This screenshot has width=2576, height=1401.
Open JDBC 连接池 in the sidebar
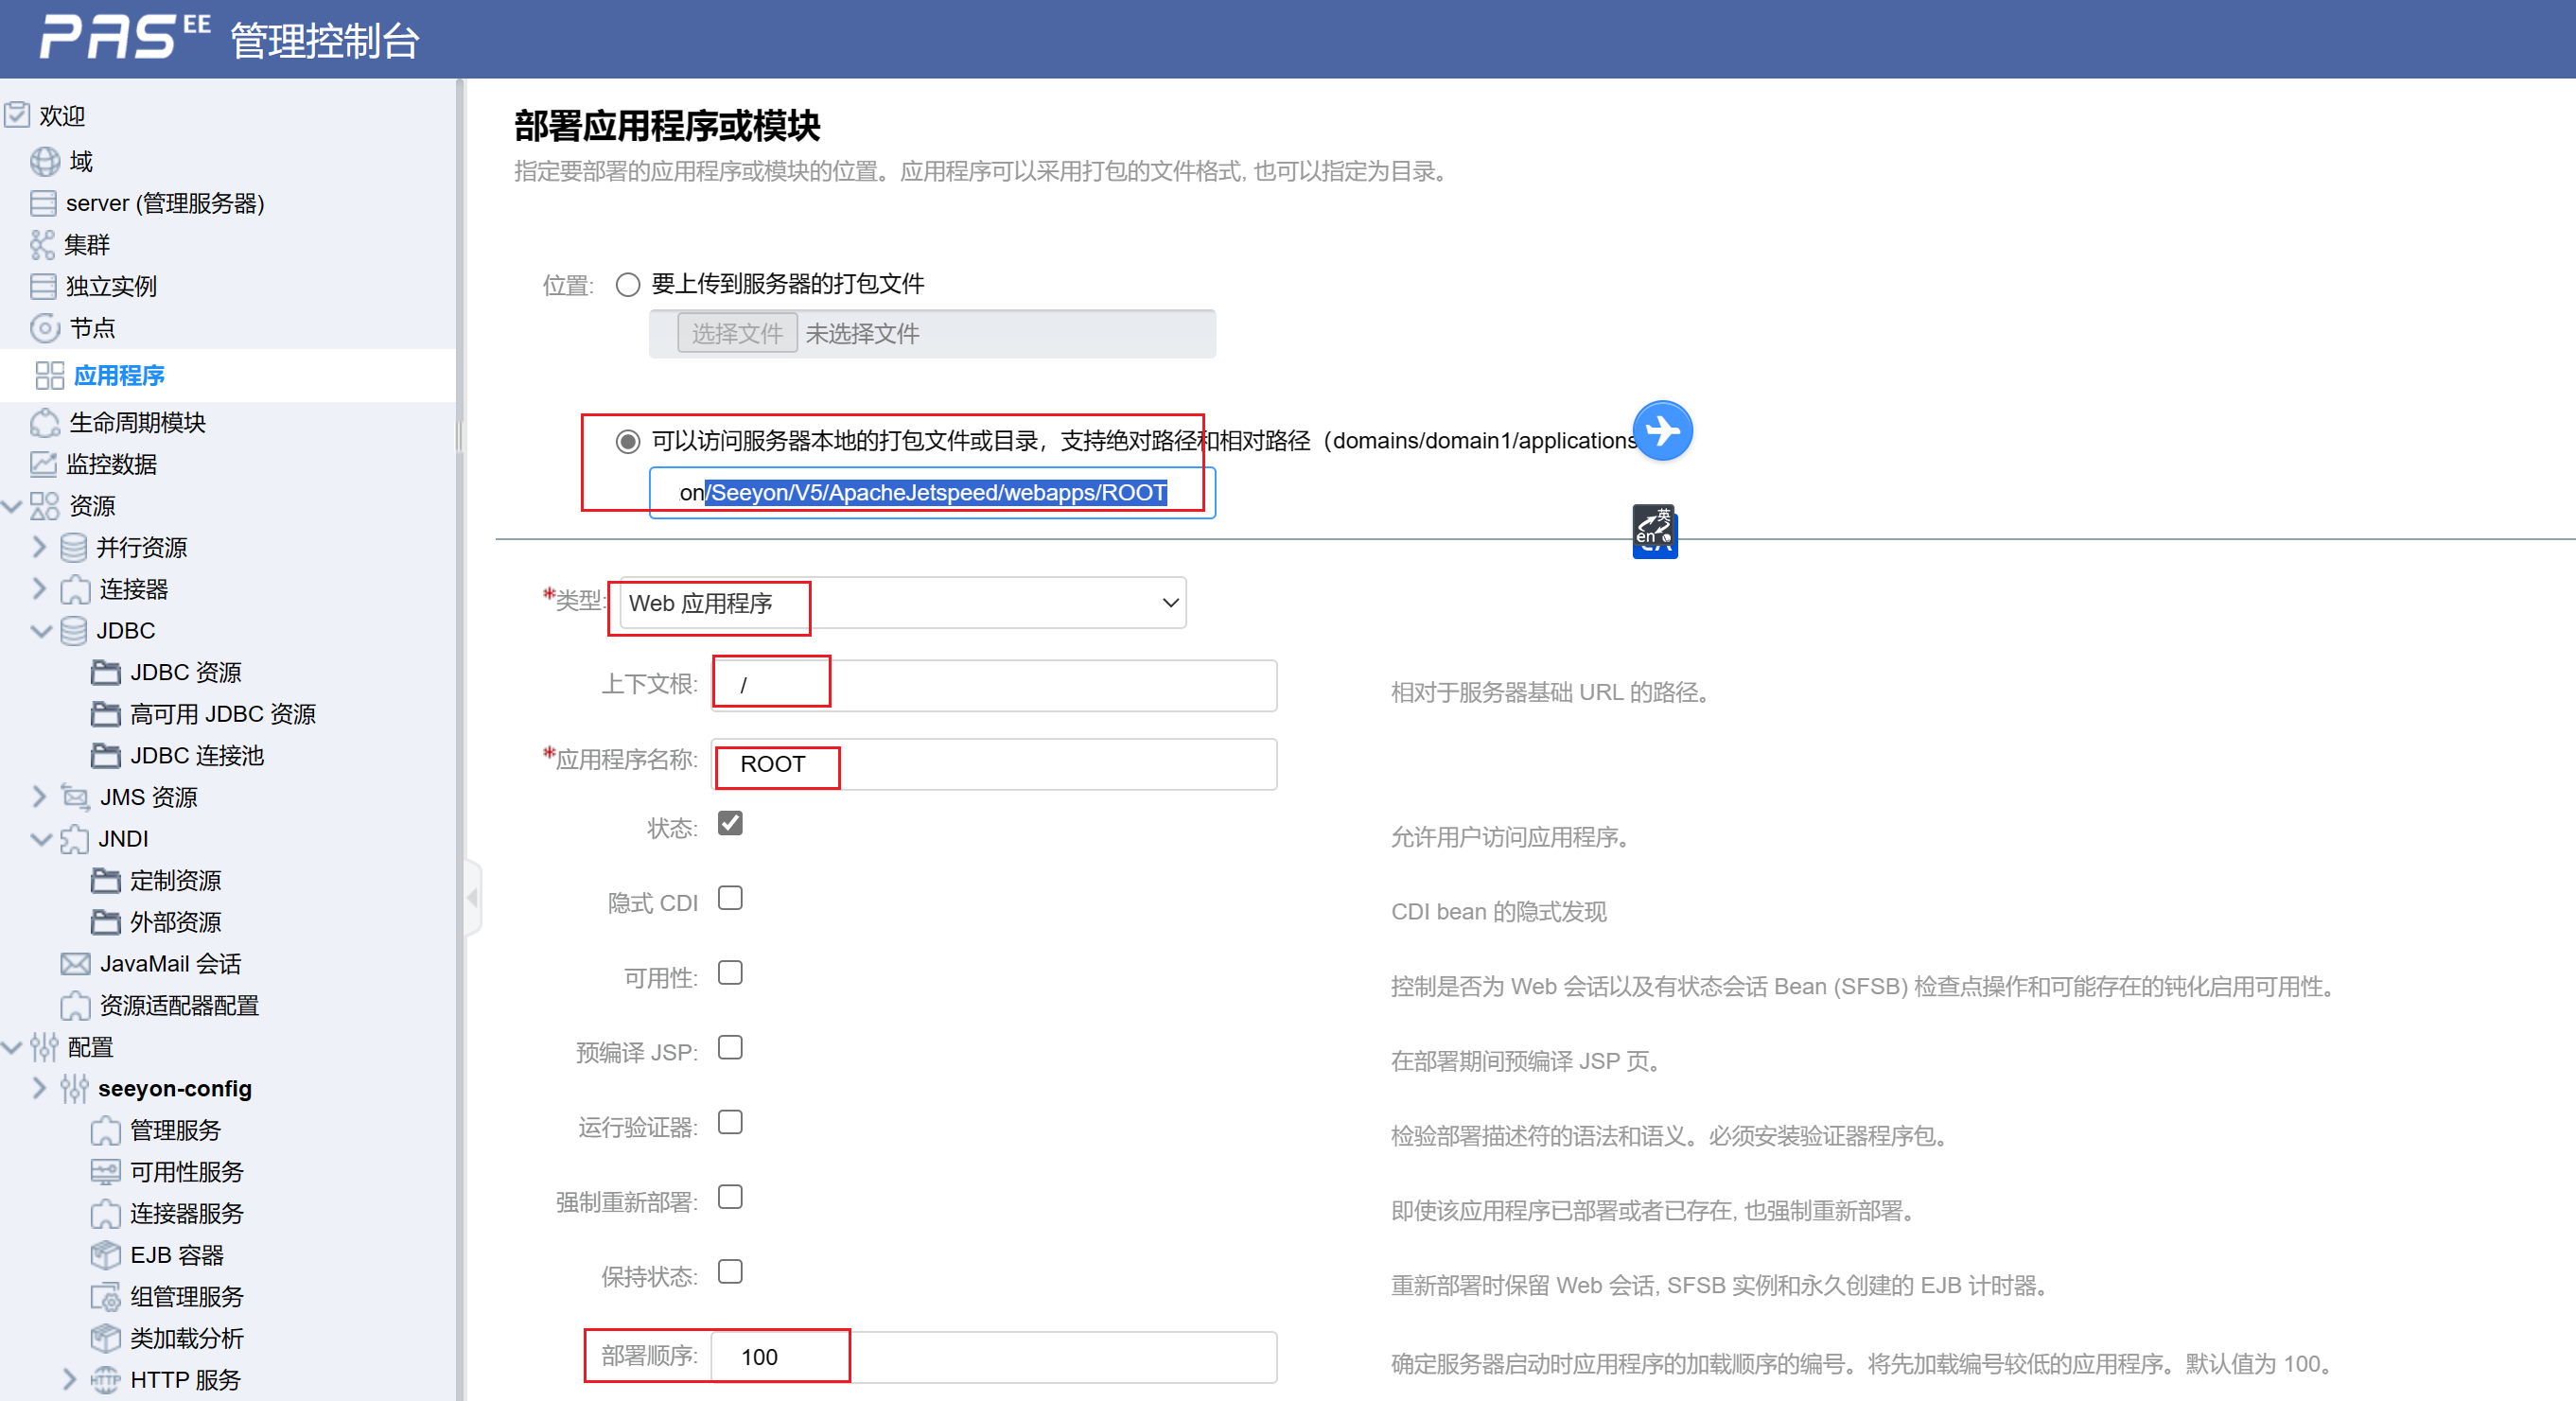click(x=196, y=755)
